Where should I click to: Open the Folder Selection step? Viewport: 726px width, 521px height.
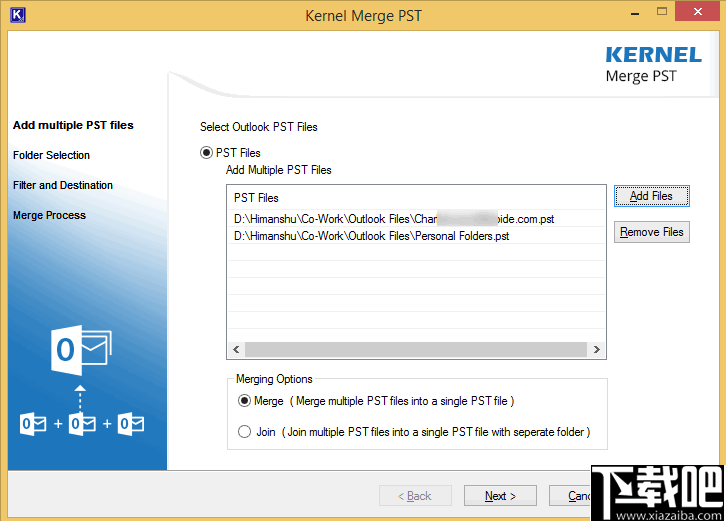tap(51, 155)
